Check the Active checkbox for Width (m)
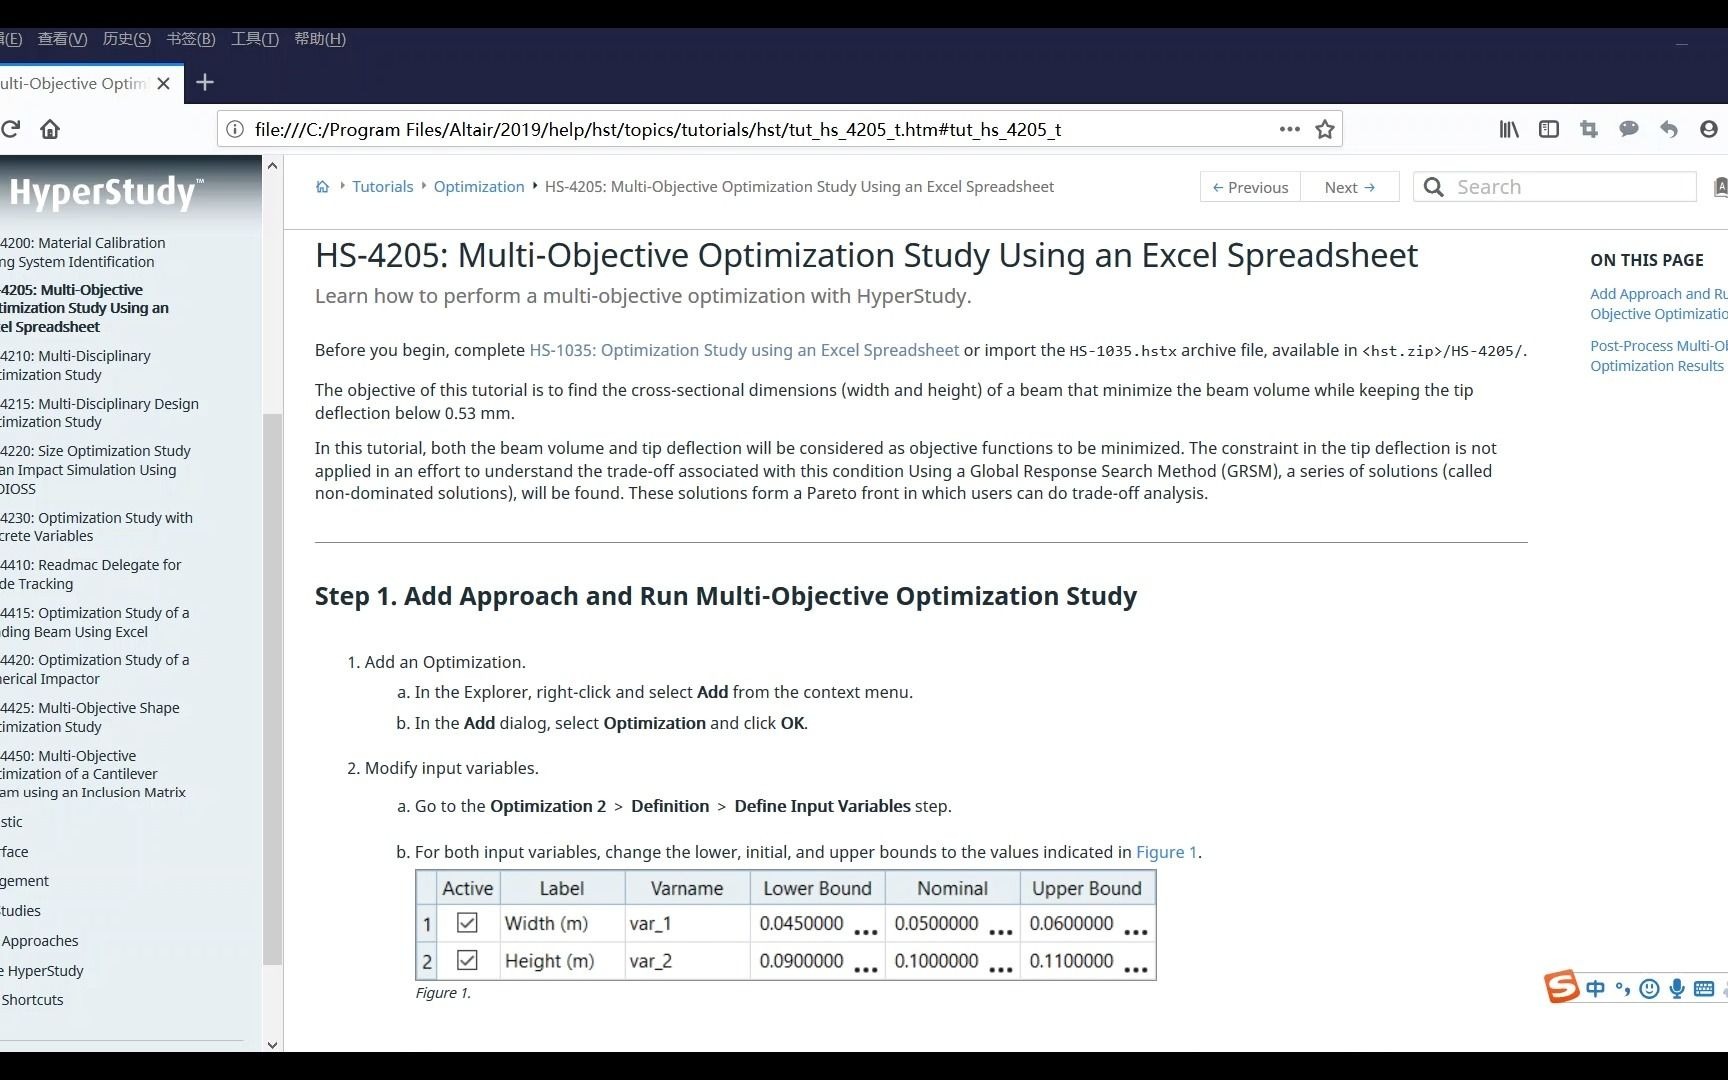This screenshot has width=1728, height=1080. click(466, 923)
